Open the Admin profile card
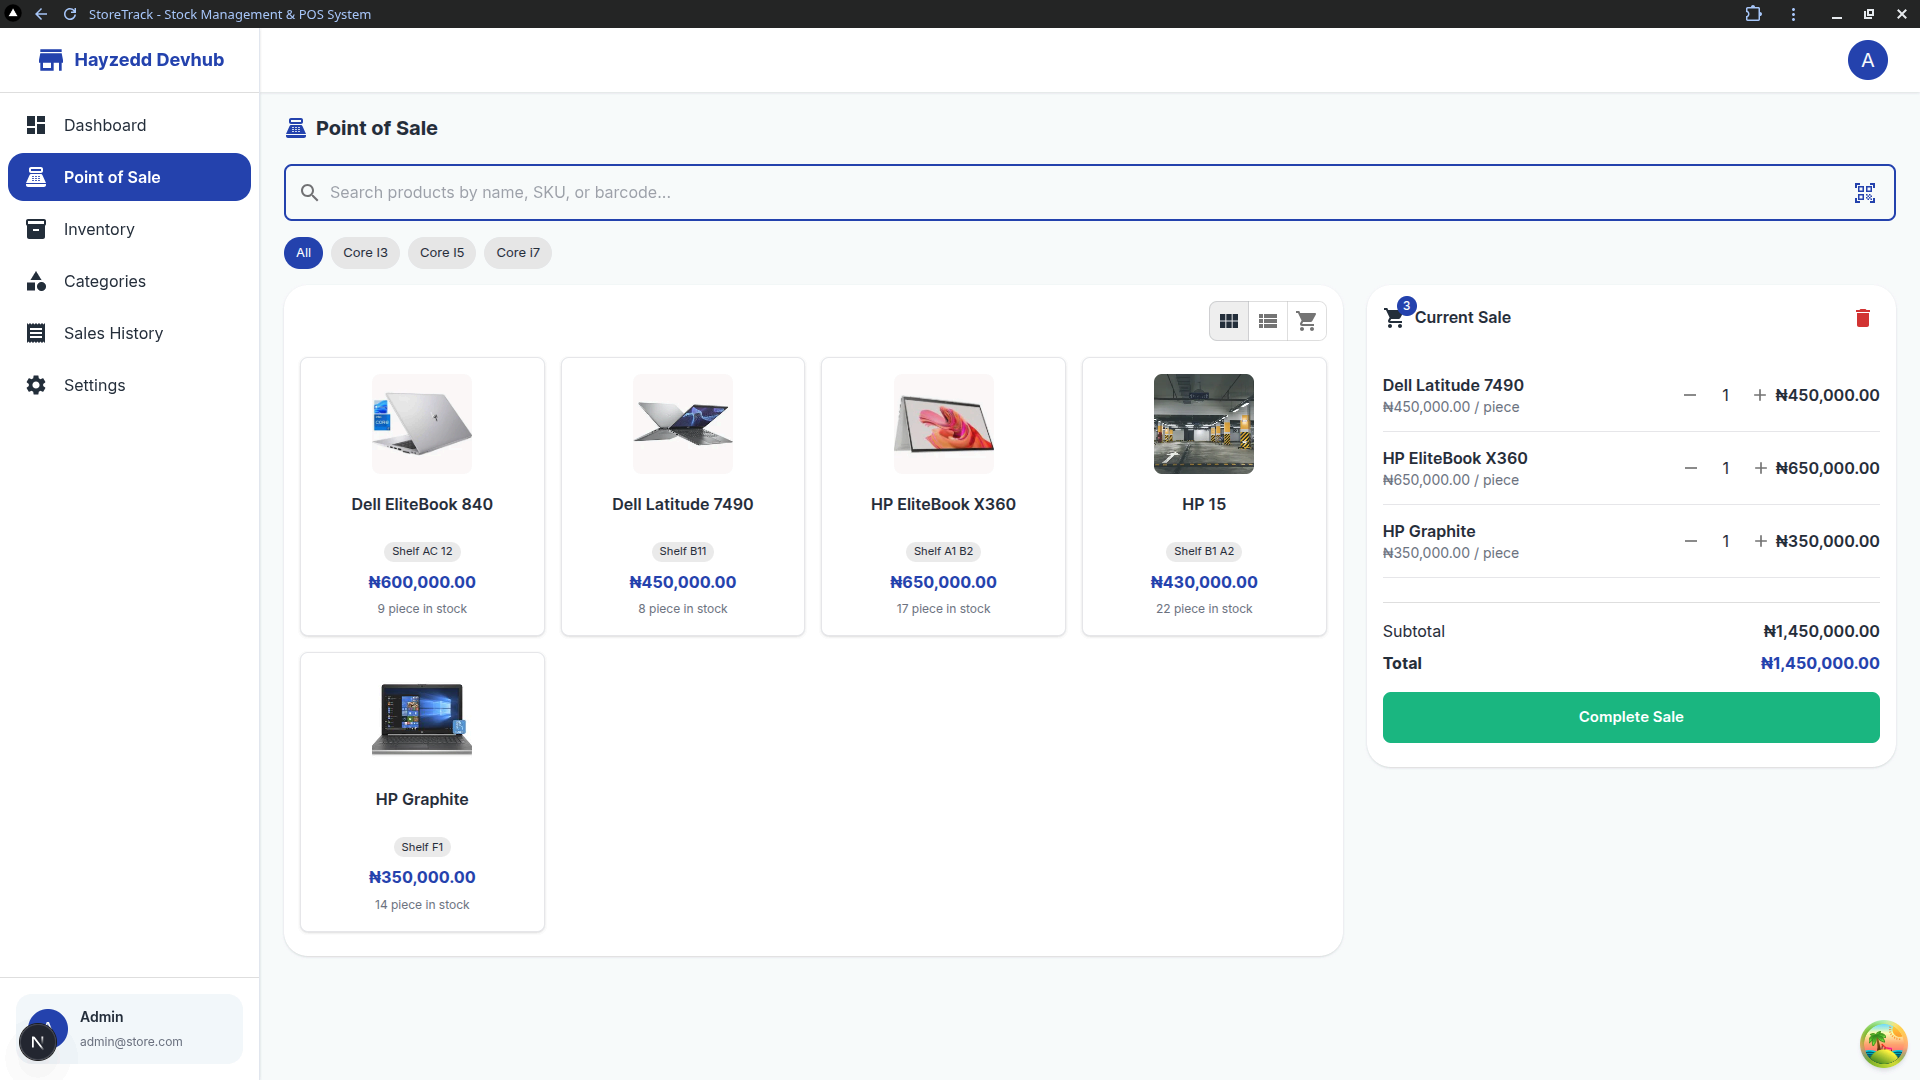The image size is (1920, 1080). click(x=129, y=1029)
